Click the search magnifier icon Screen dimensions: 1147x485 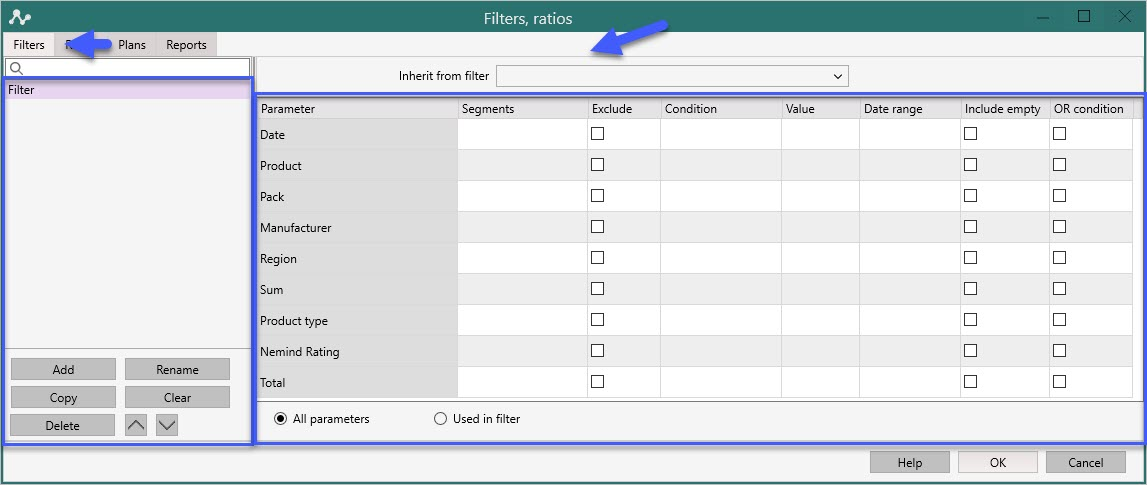click(x=17, y=68)
